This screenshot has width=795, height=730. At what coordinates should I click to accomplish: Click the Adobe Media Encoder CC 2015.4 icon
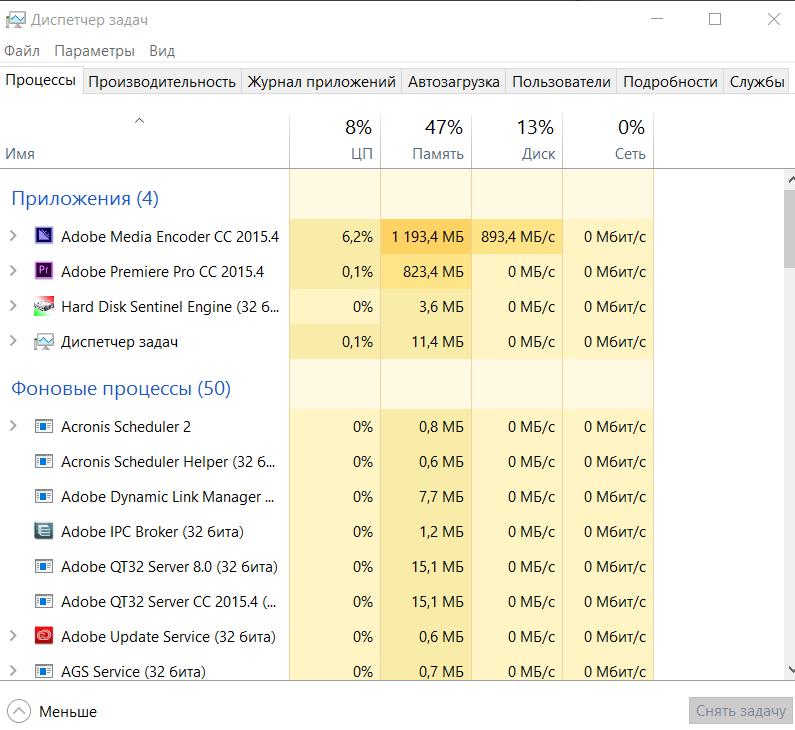click(x=44, y=236)
